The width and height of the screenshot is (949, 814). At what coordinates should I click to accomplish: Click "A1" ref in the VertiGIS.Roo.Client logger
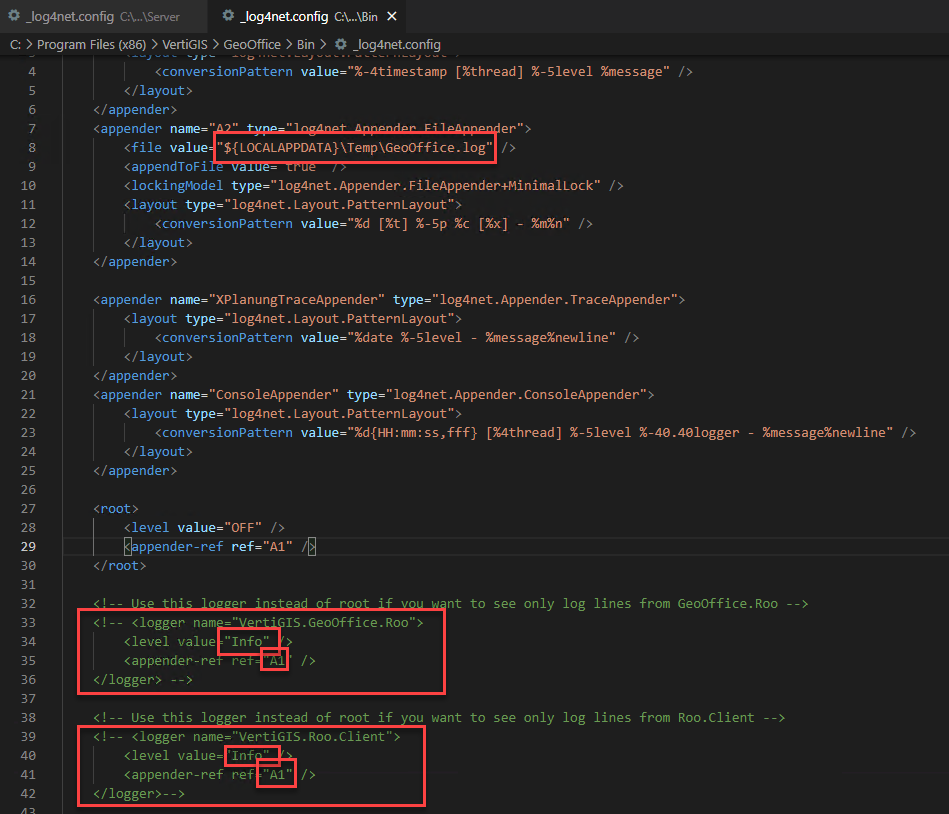click(277, 774)
